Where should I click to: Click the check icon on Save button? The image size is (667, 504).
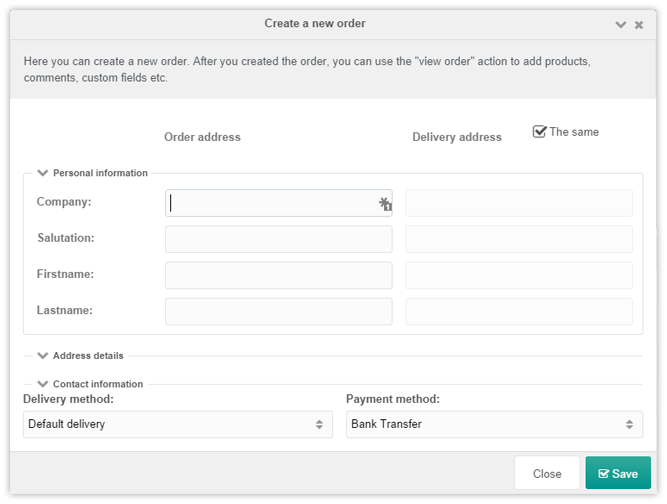pos(604,473)
